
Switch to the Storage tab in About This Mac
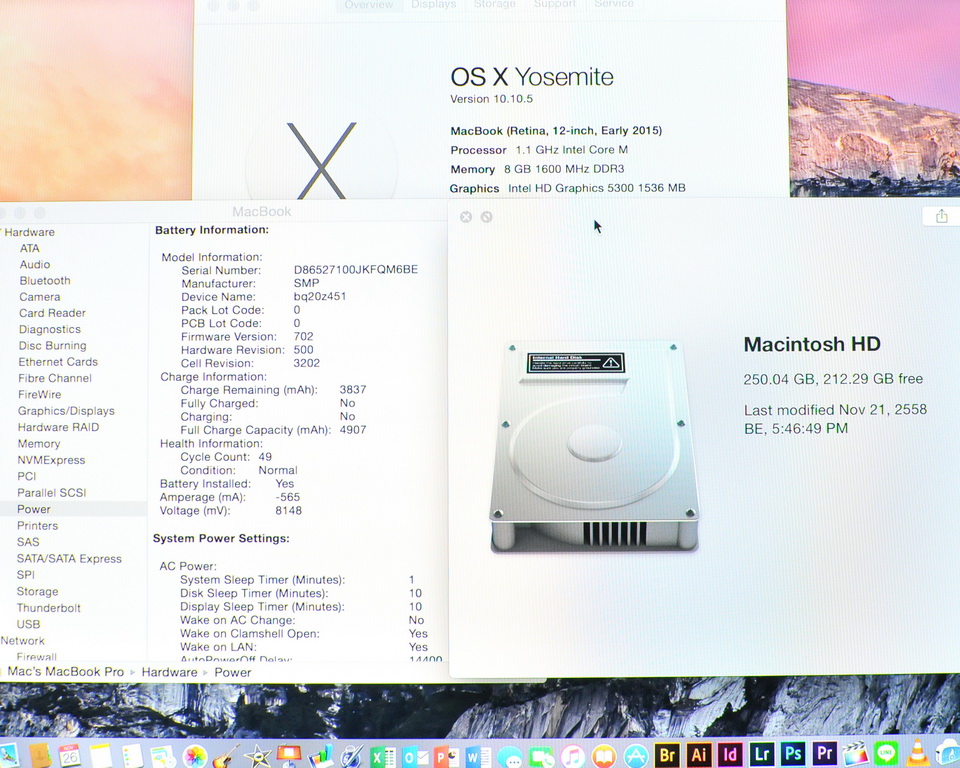click(x=495, y=5)
